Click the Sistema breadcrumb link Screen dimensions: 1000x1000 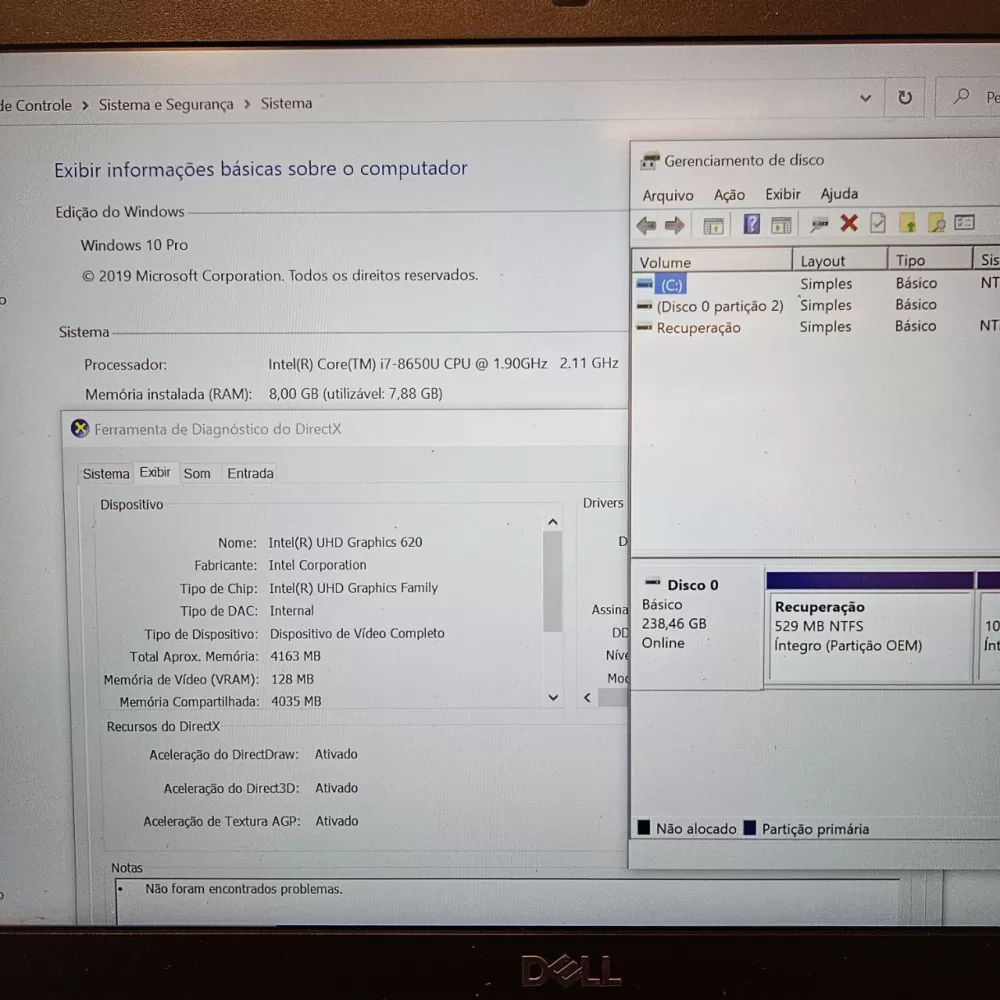coord(286,103)
